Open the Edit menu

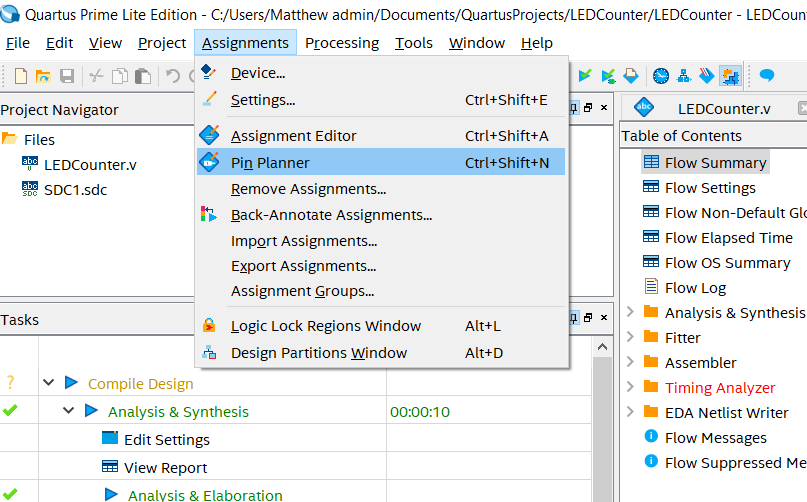60,43
